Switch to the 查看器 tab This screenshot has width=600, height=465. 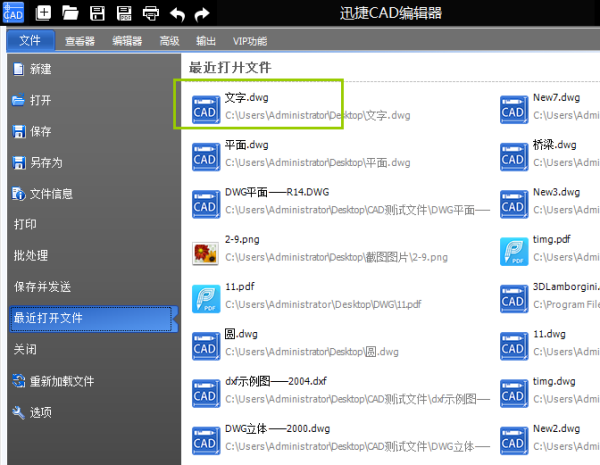[x=80, y=41]
